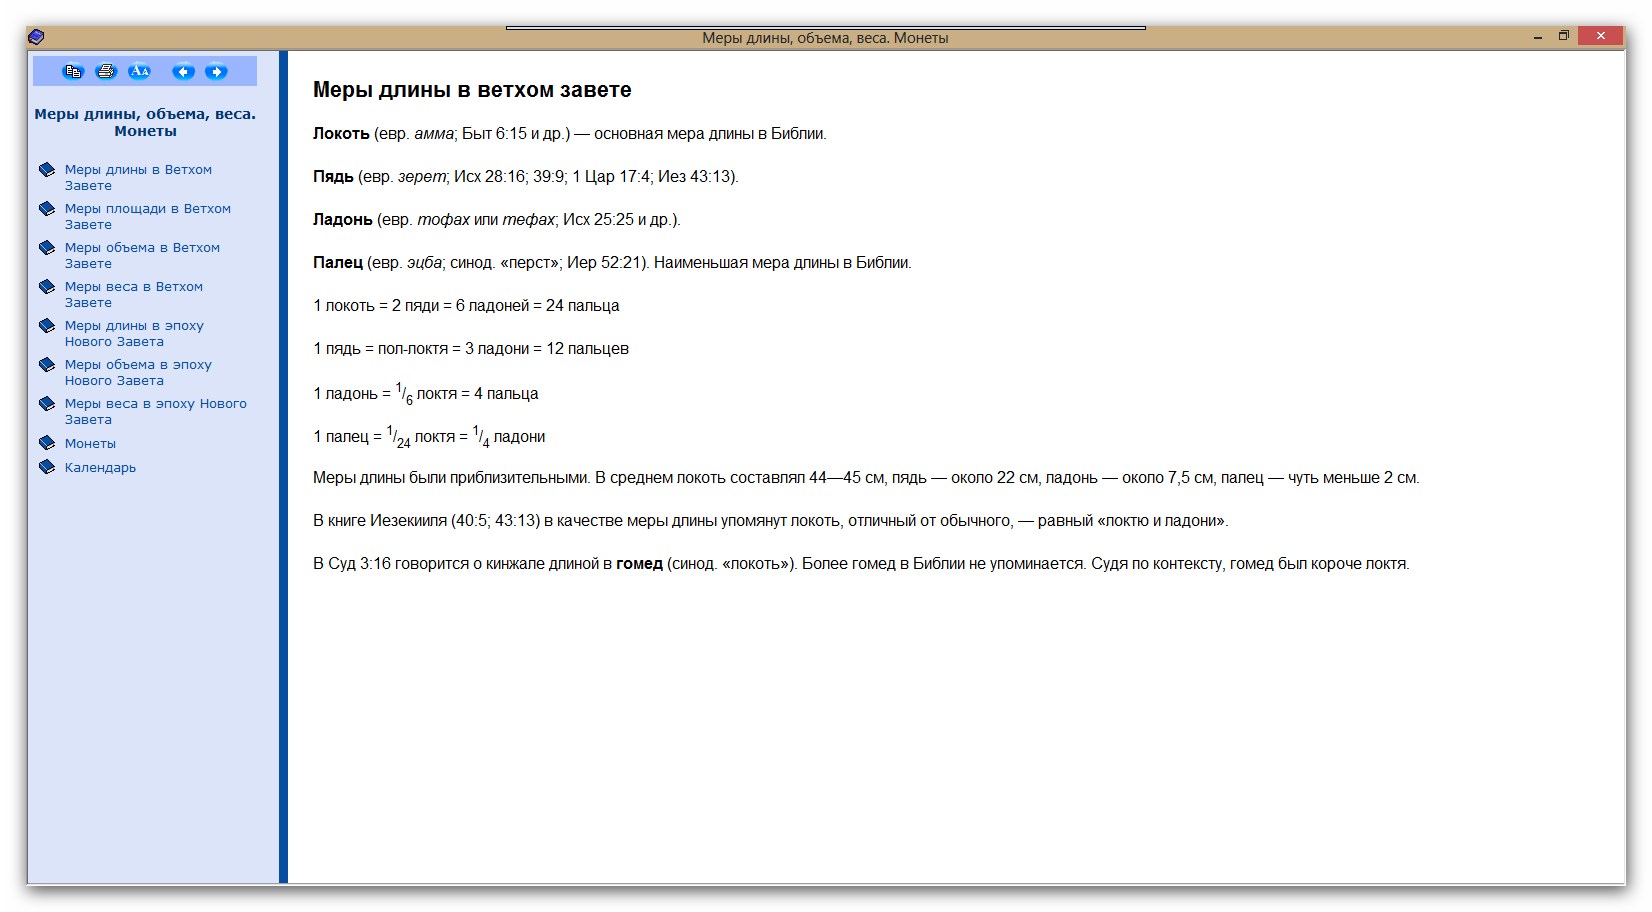Change font size with the Aa icon
Image resolution: width=1652 pixels, height=912 pixels.
tap(139, 71)
